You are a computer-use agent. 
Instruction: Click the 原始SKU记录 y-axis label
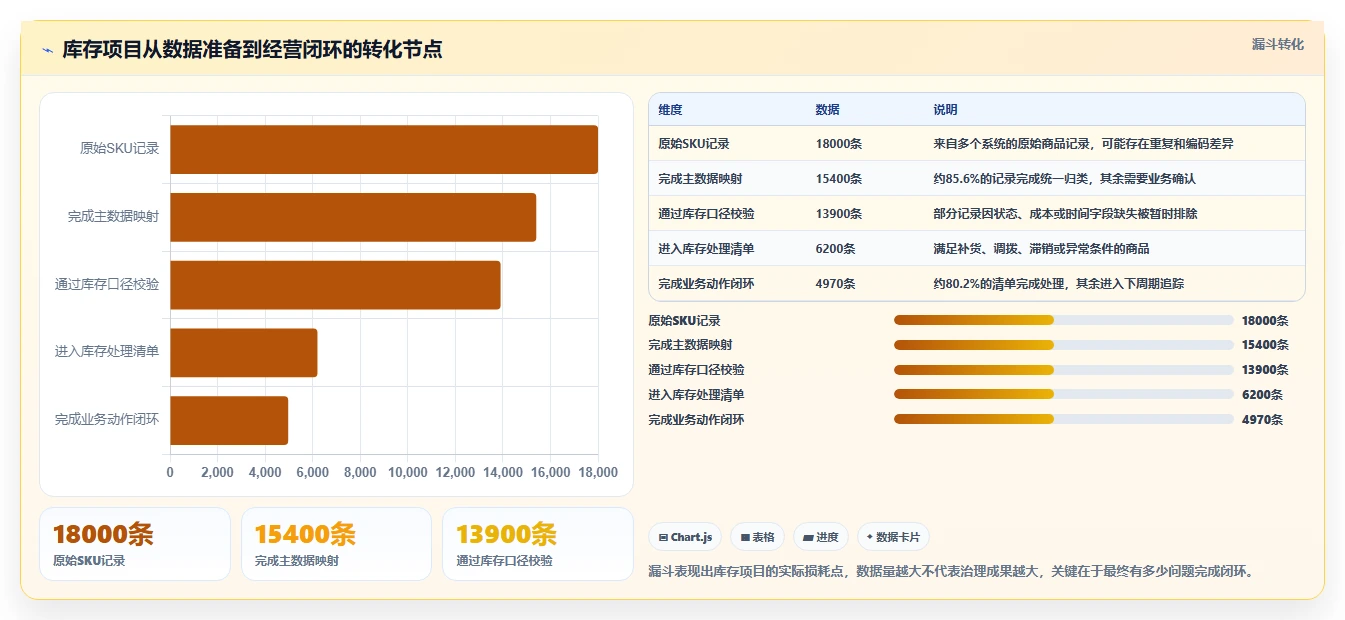(x=120, y=149)
